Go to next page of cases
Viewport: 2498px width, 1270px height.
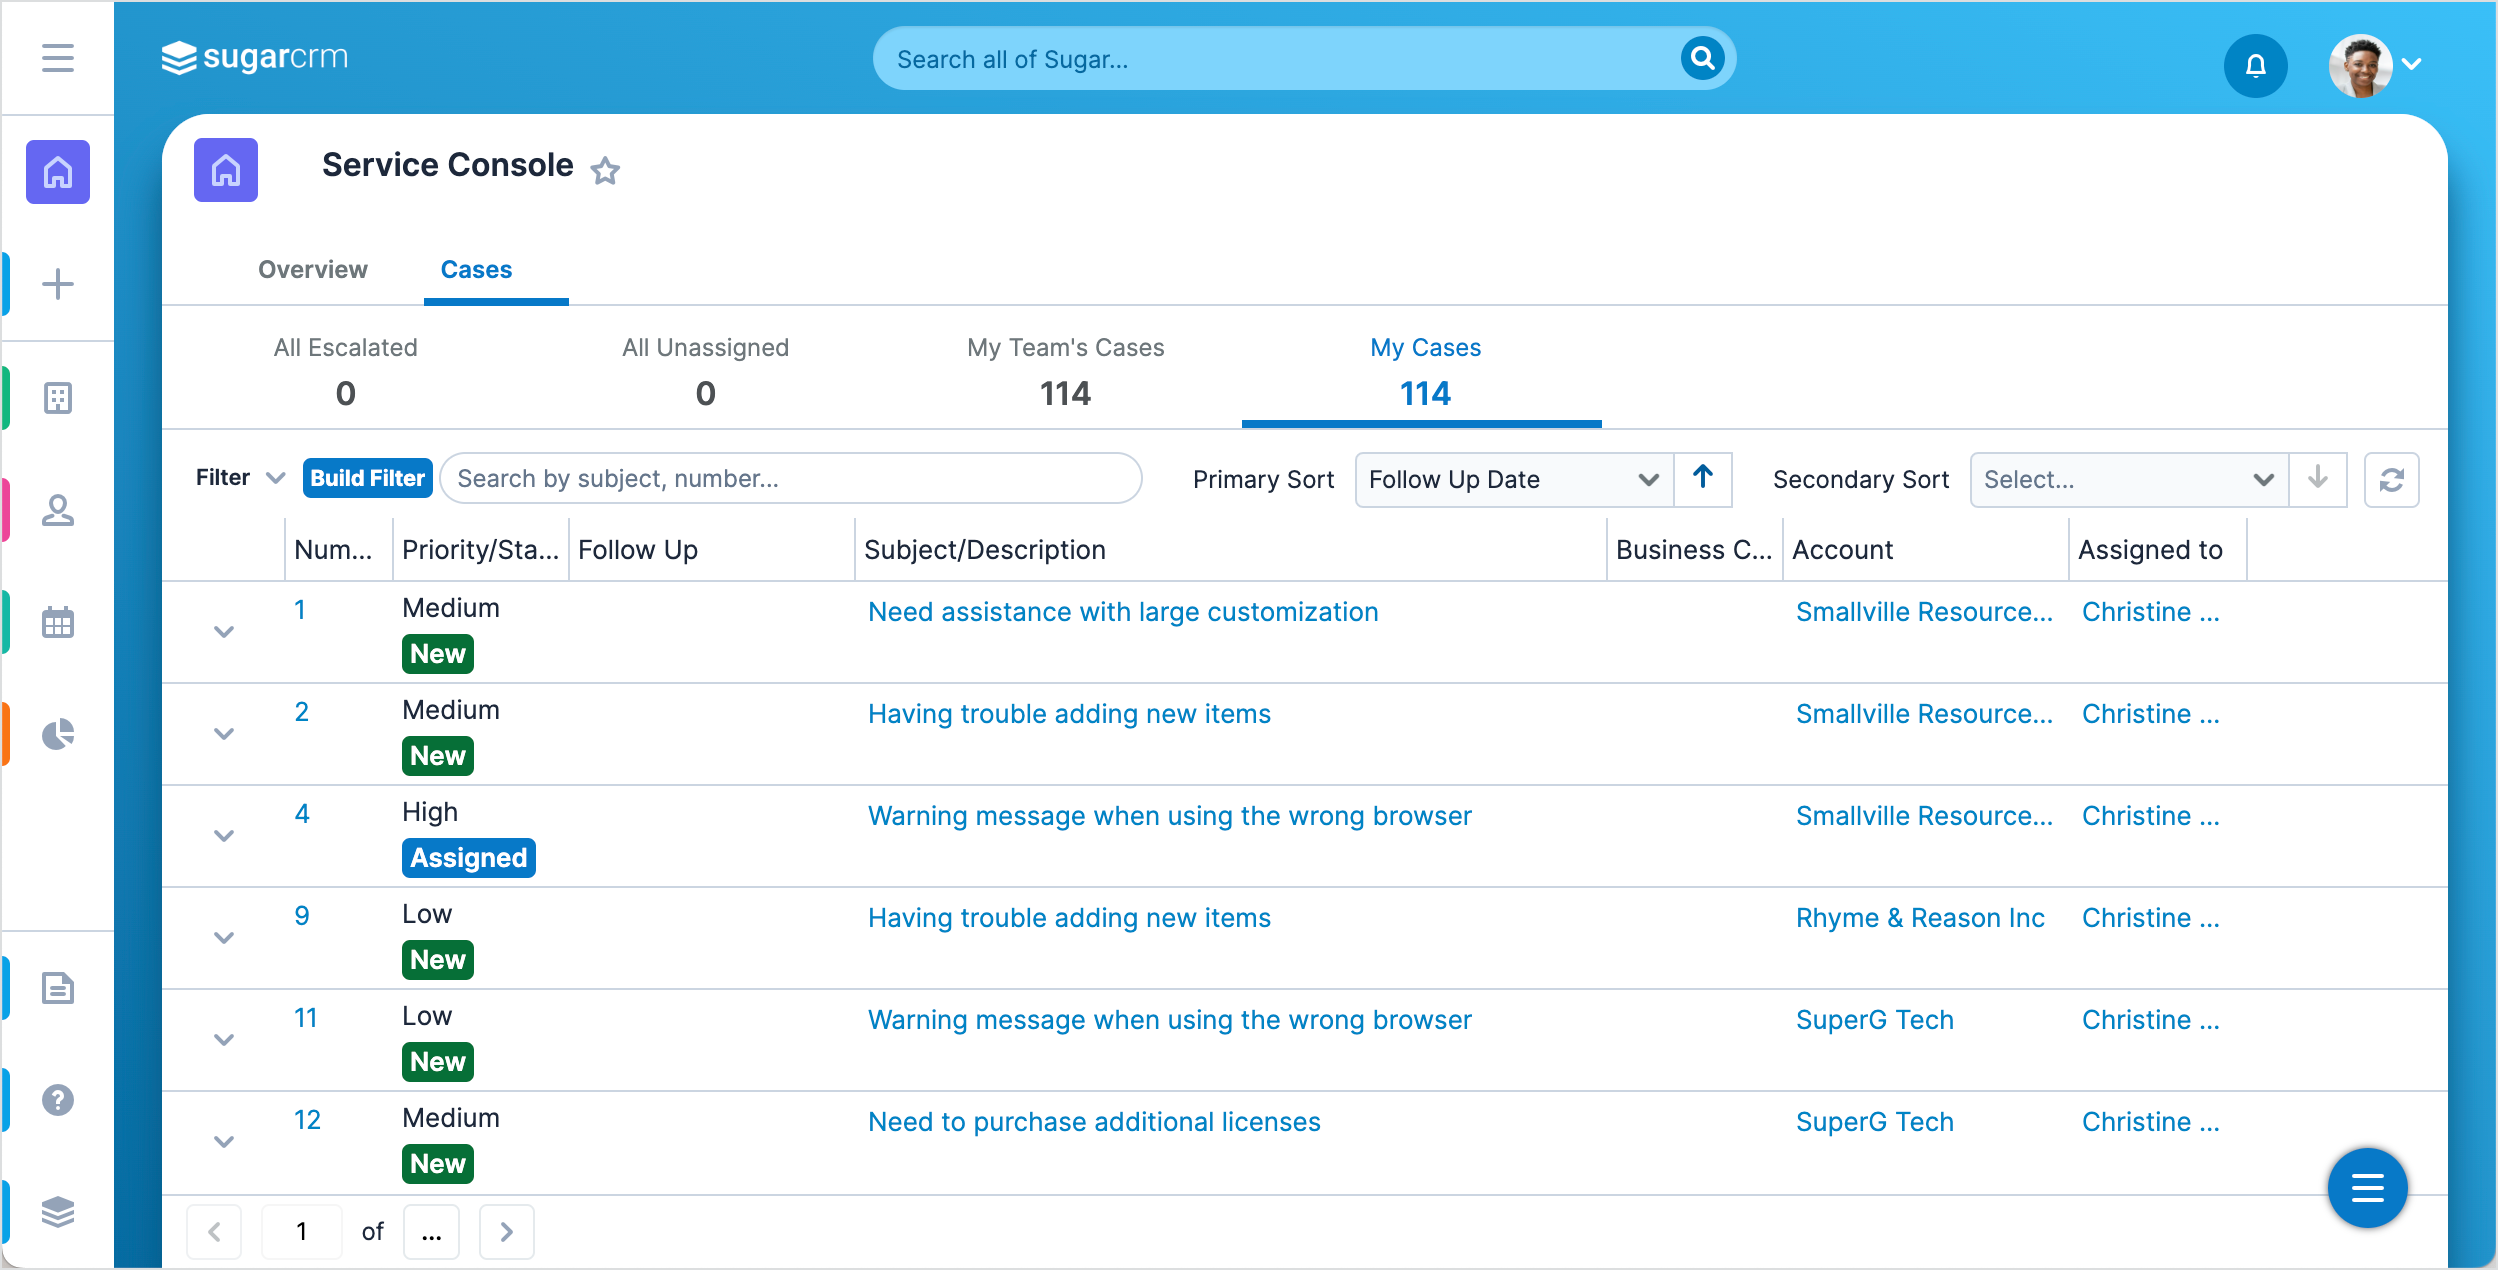click(x=506, y=1232)
